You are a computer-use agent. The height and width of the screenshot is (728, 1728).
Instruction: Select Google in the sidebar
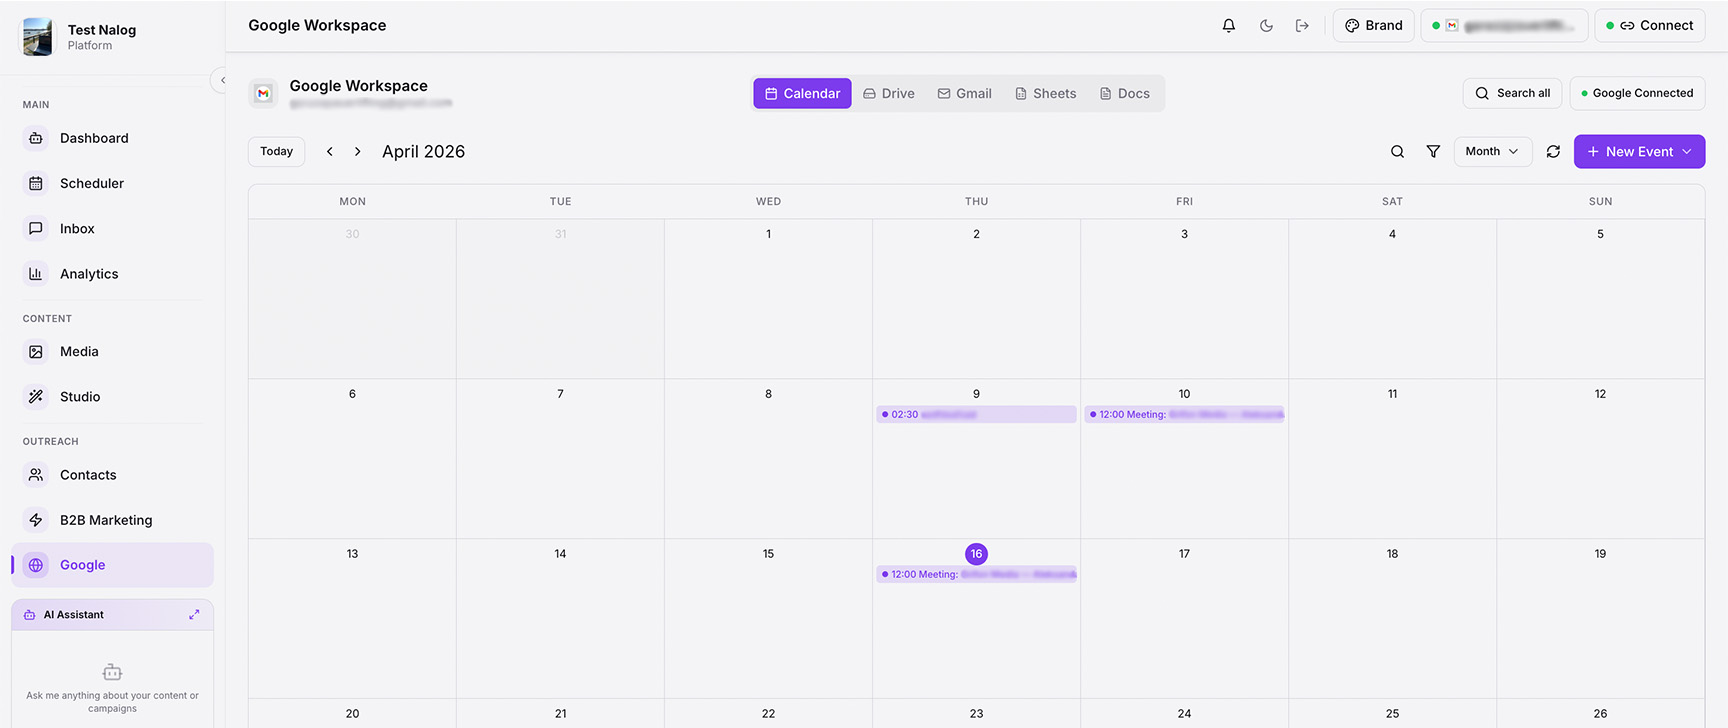(x=112, y=565)
